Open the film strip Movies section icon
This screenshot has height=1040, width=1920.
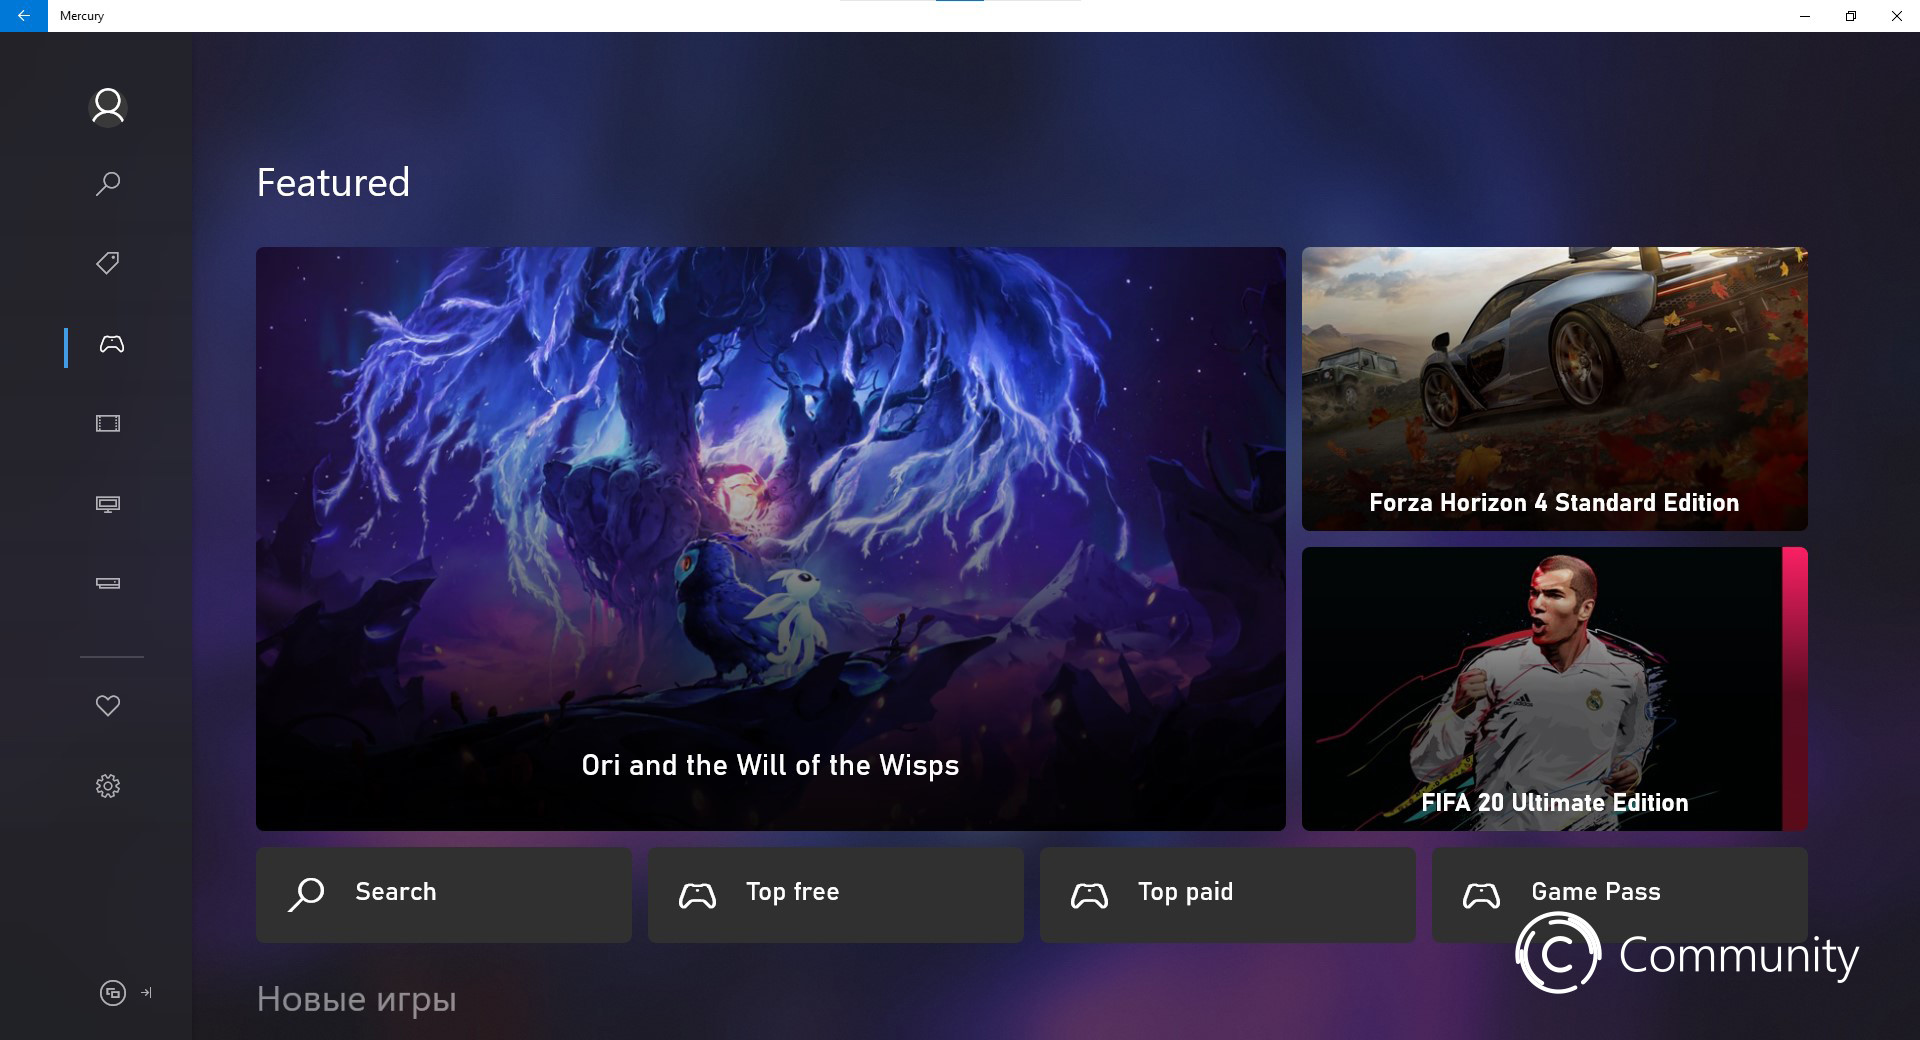[x=107, y=424]
